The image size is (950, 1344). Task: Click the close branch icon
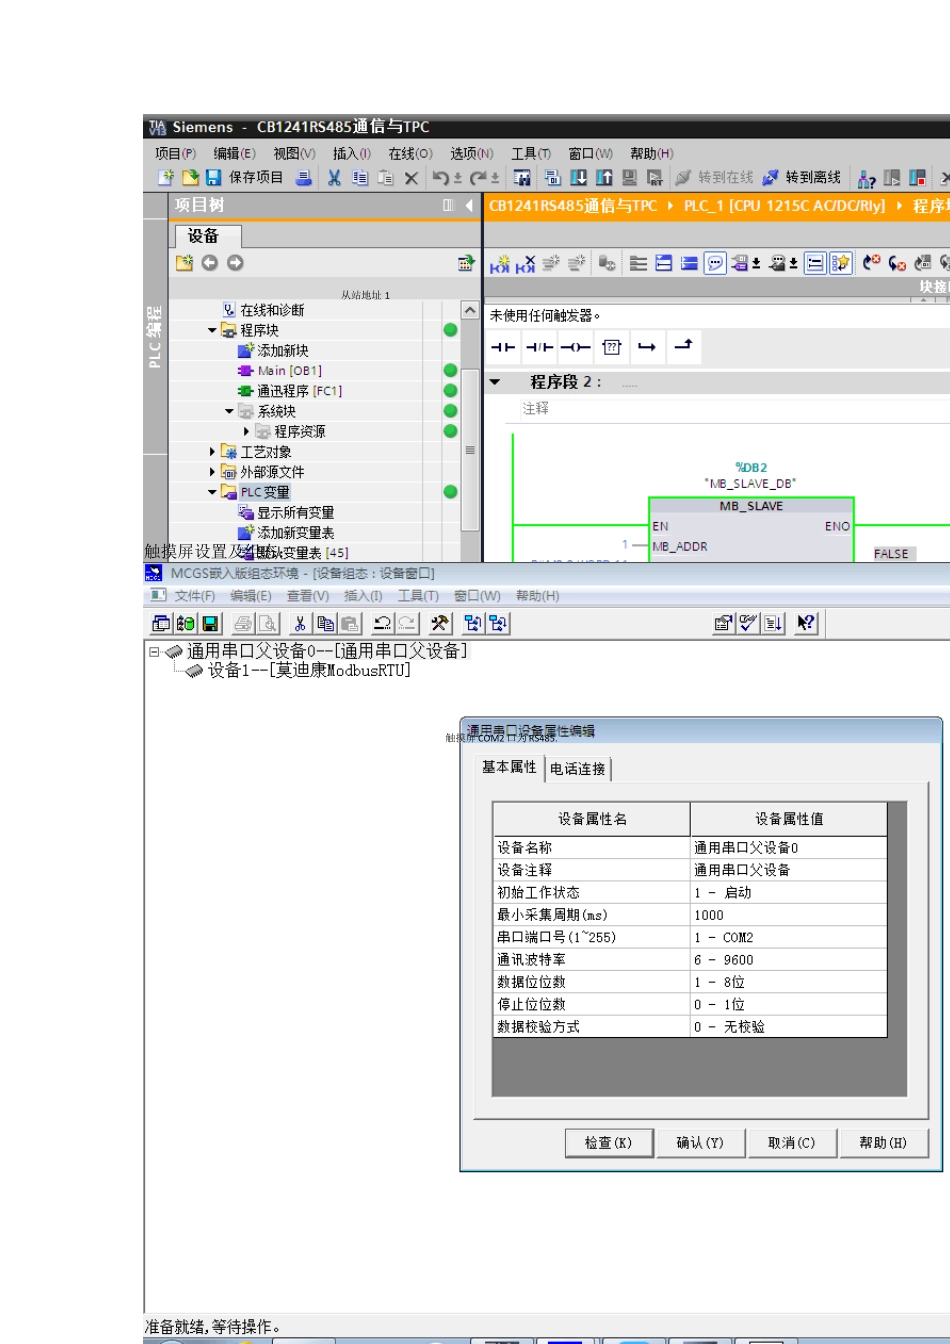(x=683, y=346)
